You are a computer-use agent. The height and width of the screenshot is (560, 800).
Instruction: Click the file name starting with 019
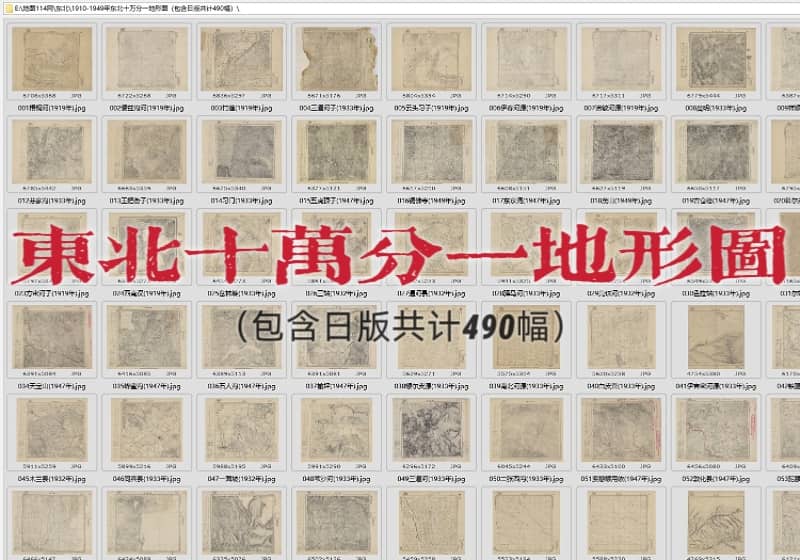click(x=716, y=201)
